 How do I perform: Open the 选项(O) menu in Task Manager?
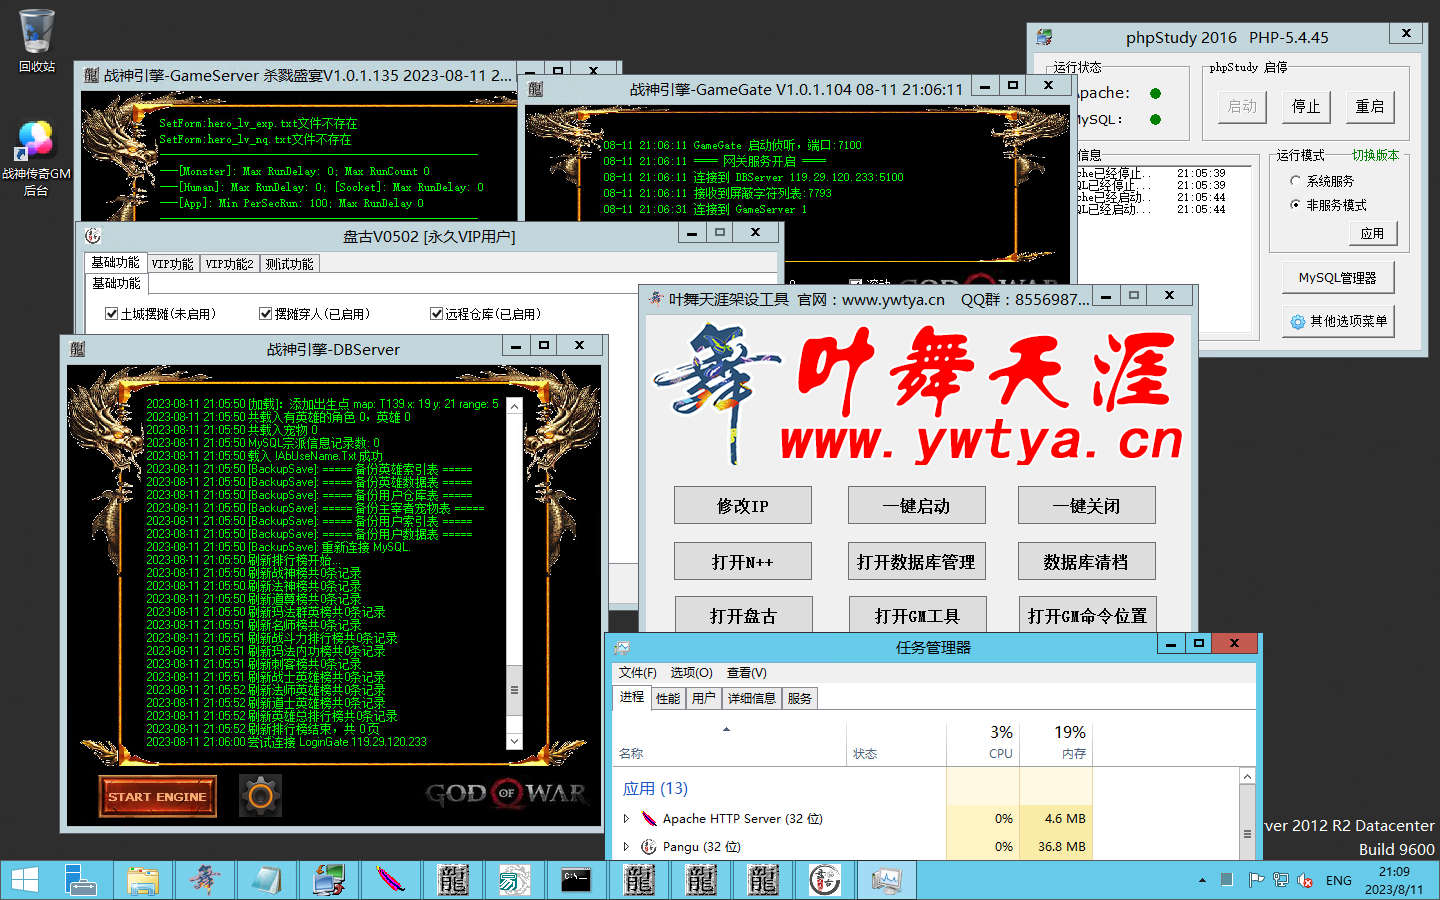[691, 672]
